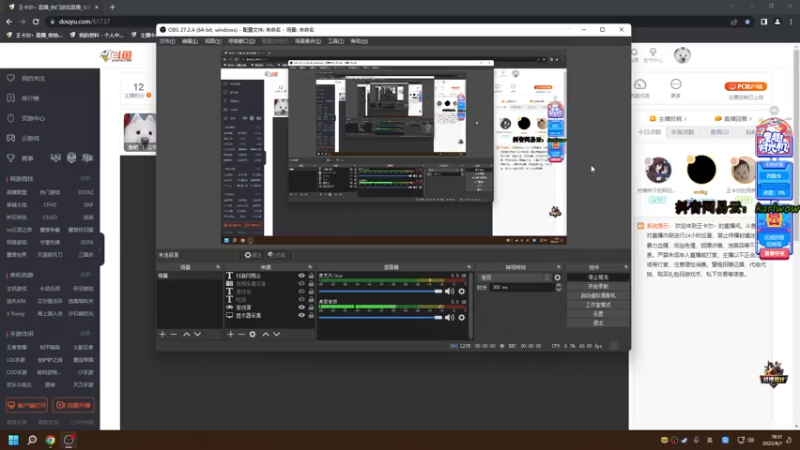Add a new source with the plus icon in OBS sources toolbar
This screenshot has height=450, width=800.
click(231, 334)
